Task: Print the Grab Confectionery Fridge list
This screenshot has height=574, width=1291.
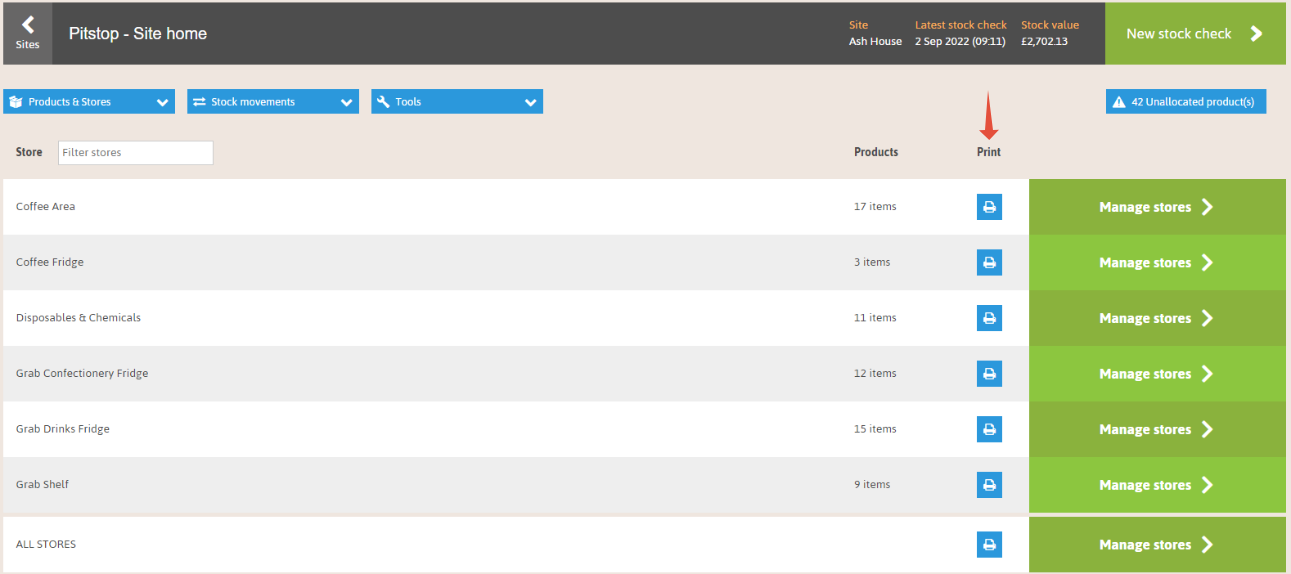Action: pyautogui.click(x=989, y=373)
